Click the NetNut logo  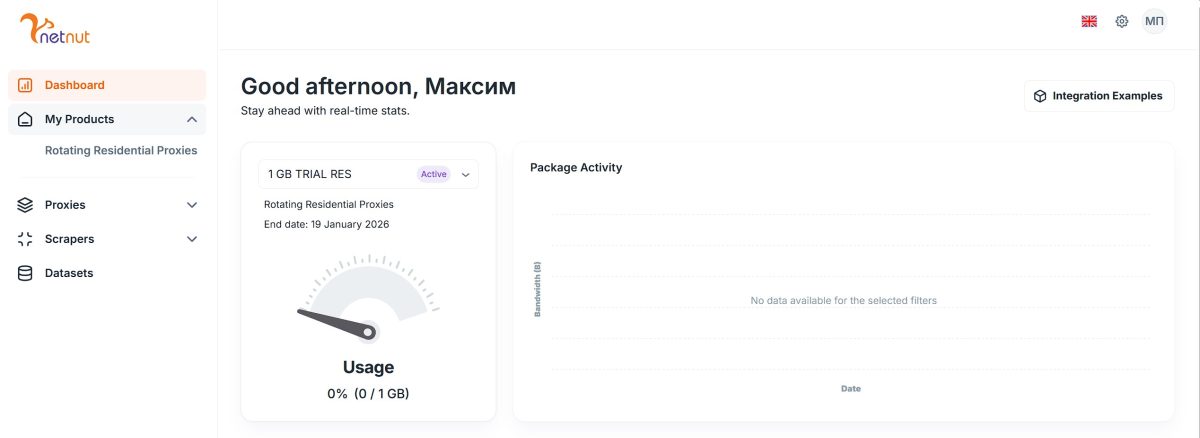coord(55,30)
